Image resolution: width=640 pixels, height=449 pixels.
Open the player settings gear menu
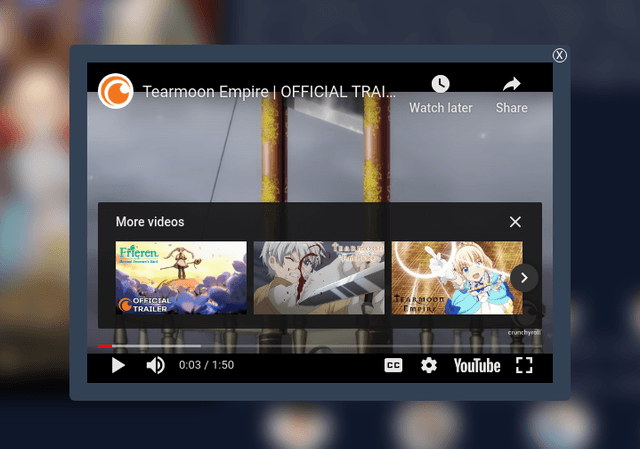coord(429,365)
